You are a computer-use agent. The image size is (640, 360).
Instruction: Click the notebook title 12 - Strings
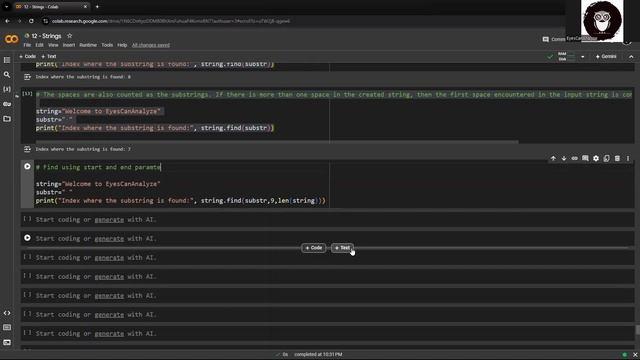pos(46,36)
